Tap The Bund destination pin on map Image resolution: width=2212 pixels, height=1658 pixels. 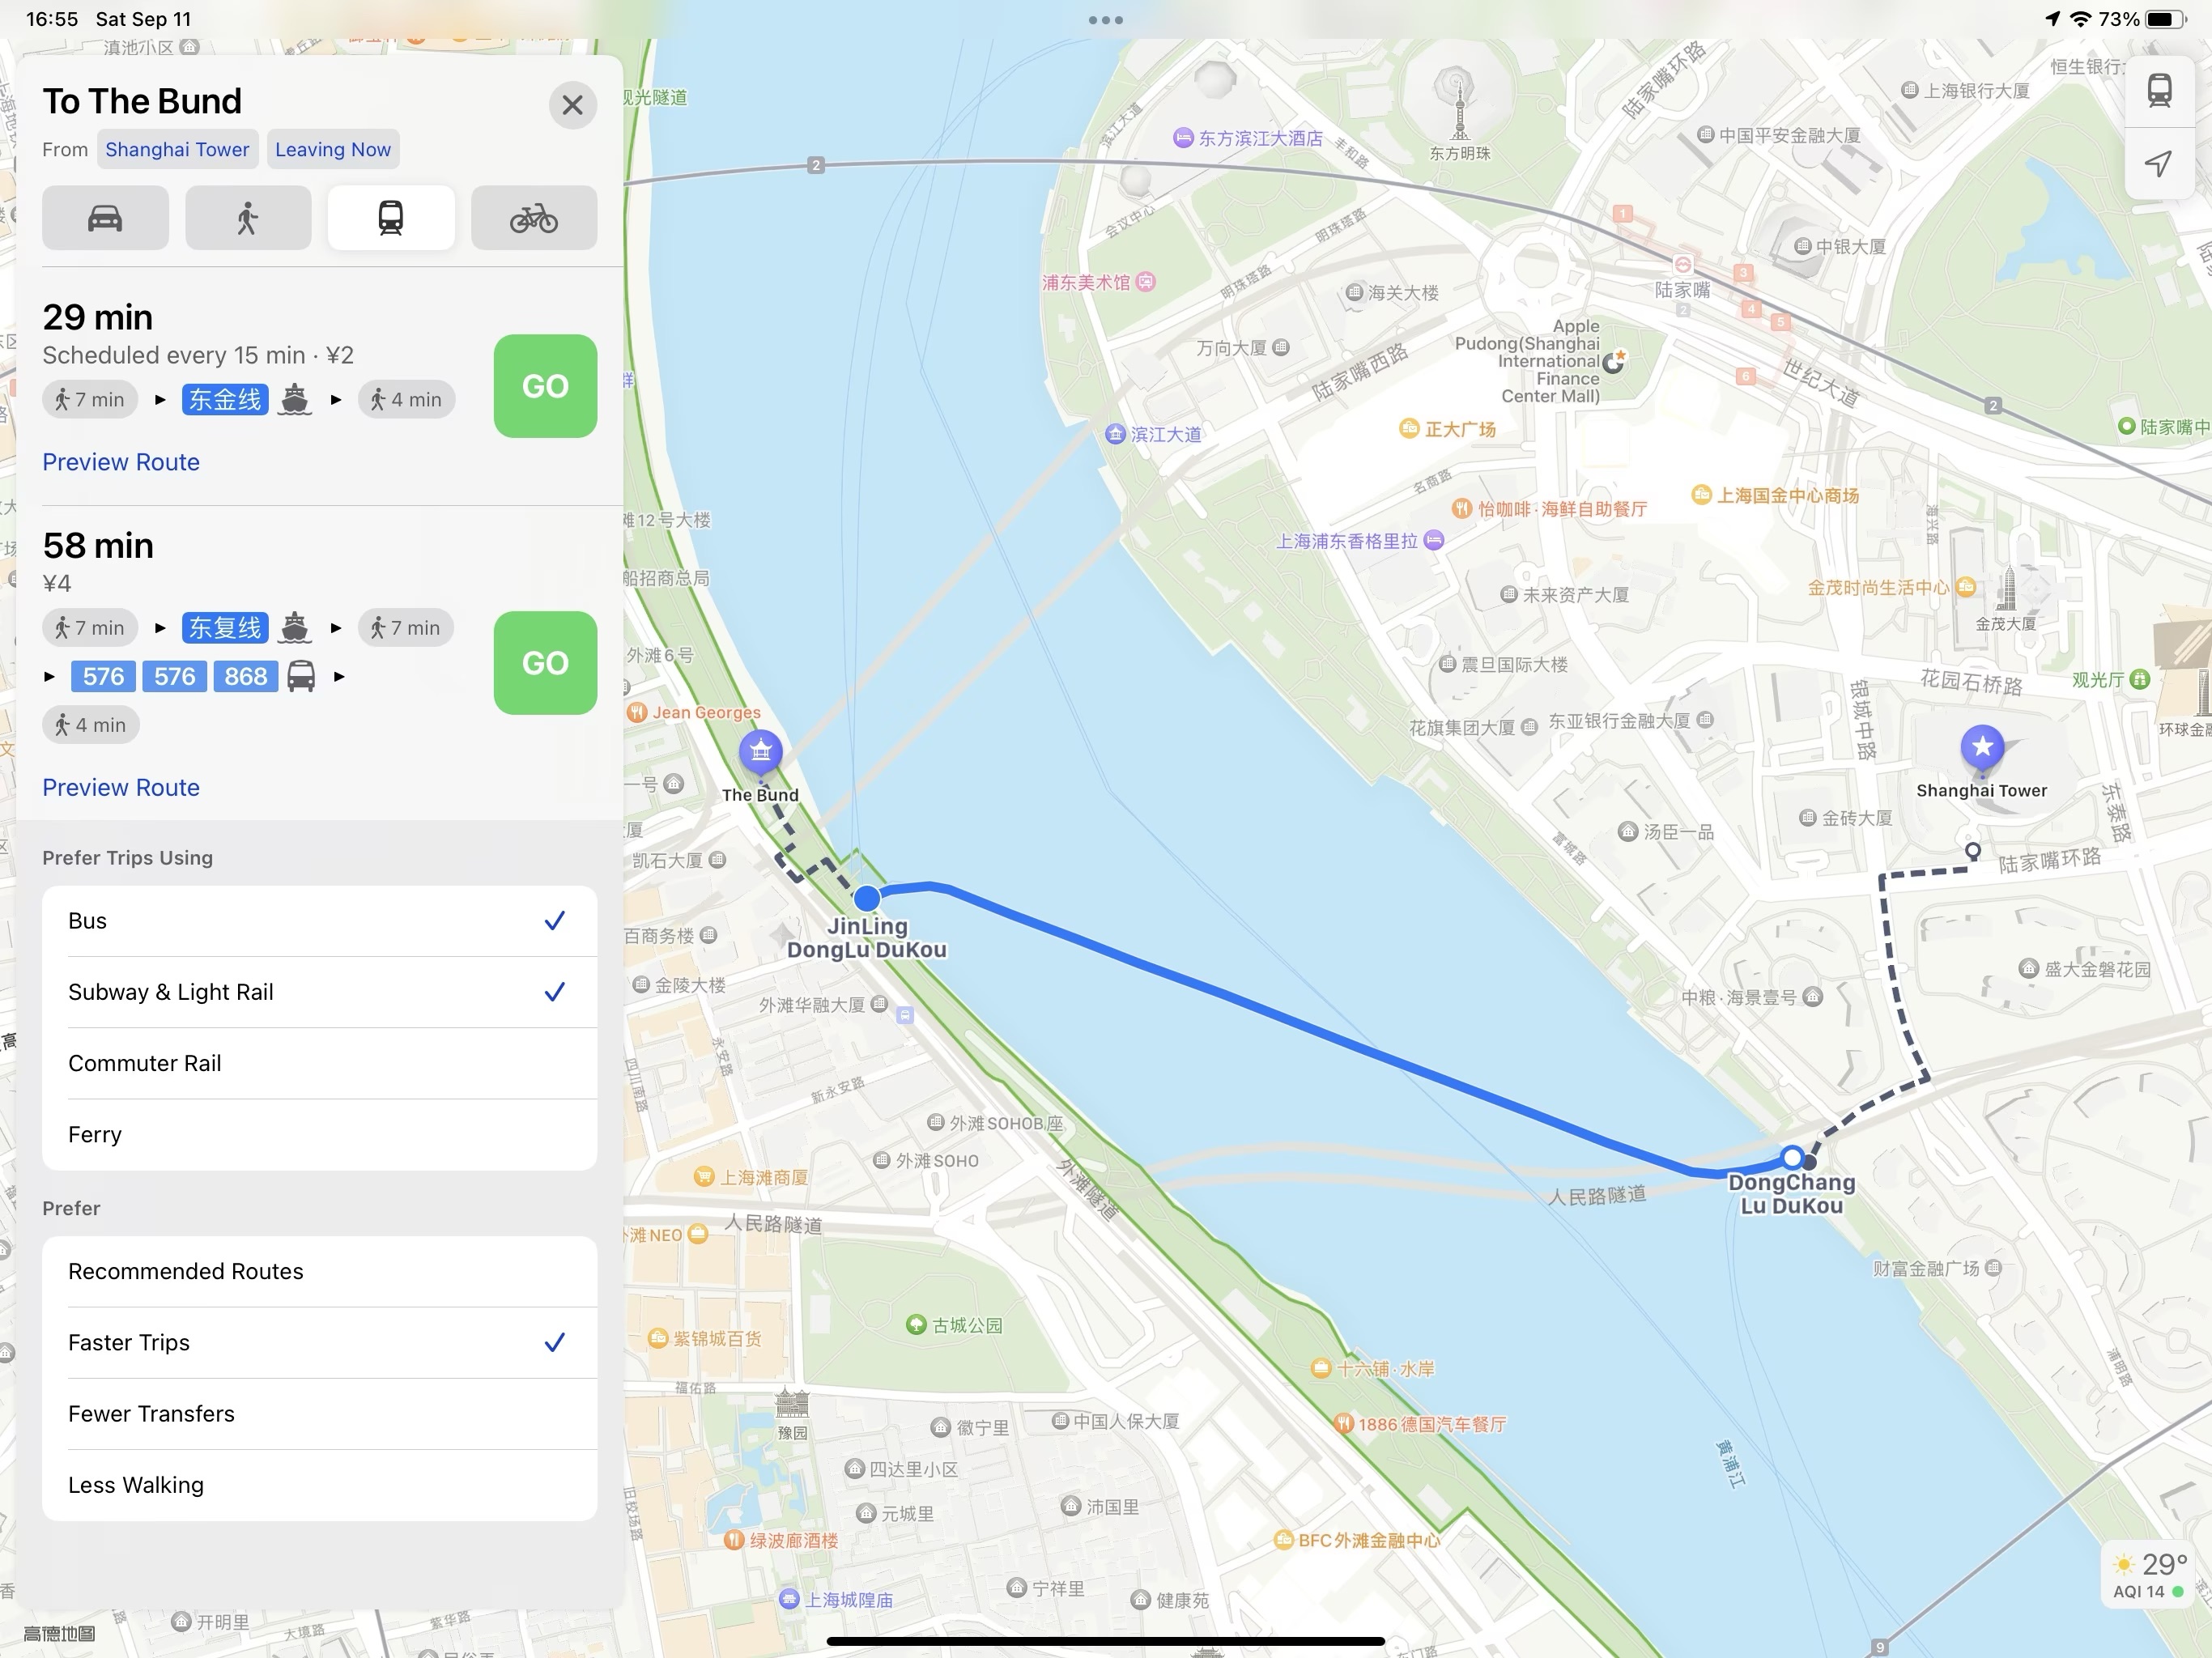pos(760,753)
